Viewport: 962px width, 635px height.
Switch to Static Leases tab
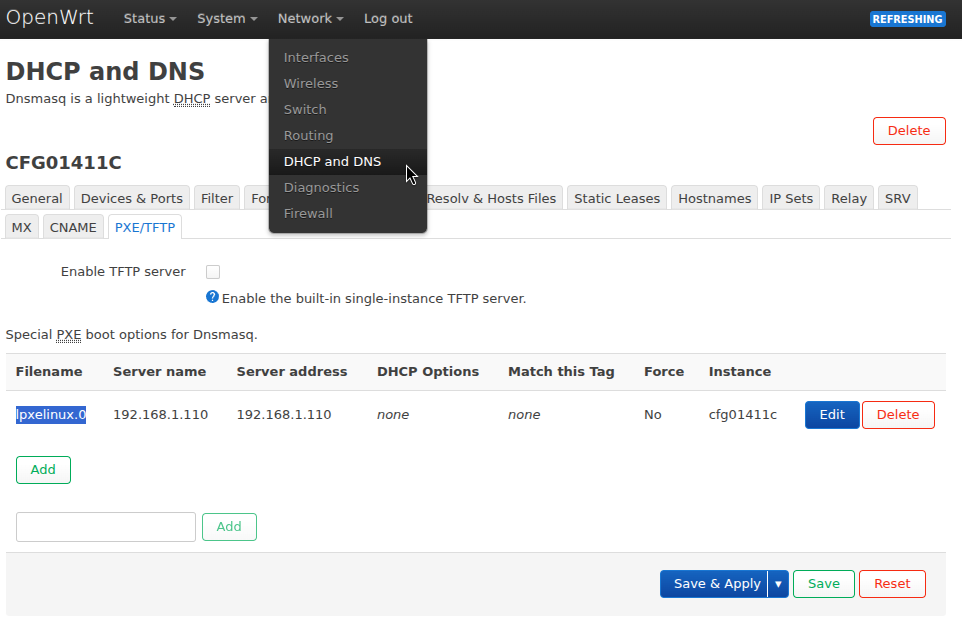point(617,198)
